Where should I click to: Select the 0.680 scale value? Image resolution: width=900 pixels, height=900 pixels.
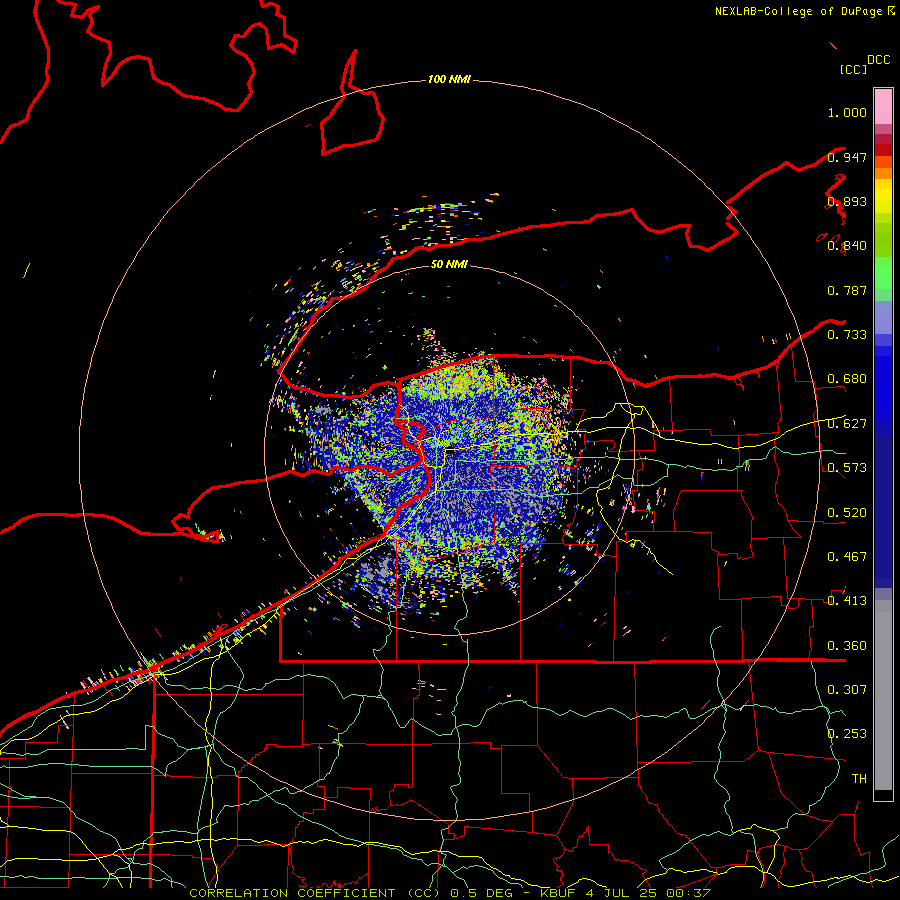(847, 379)
